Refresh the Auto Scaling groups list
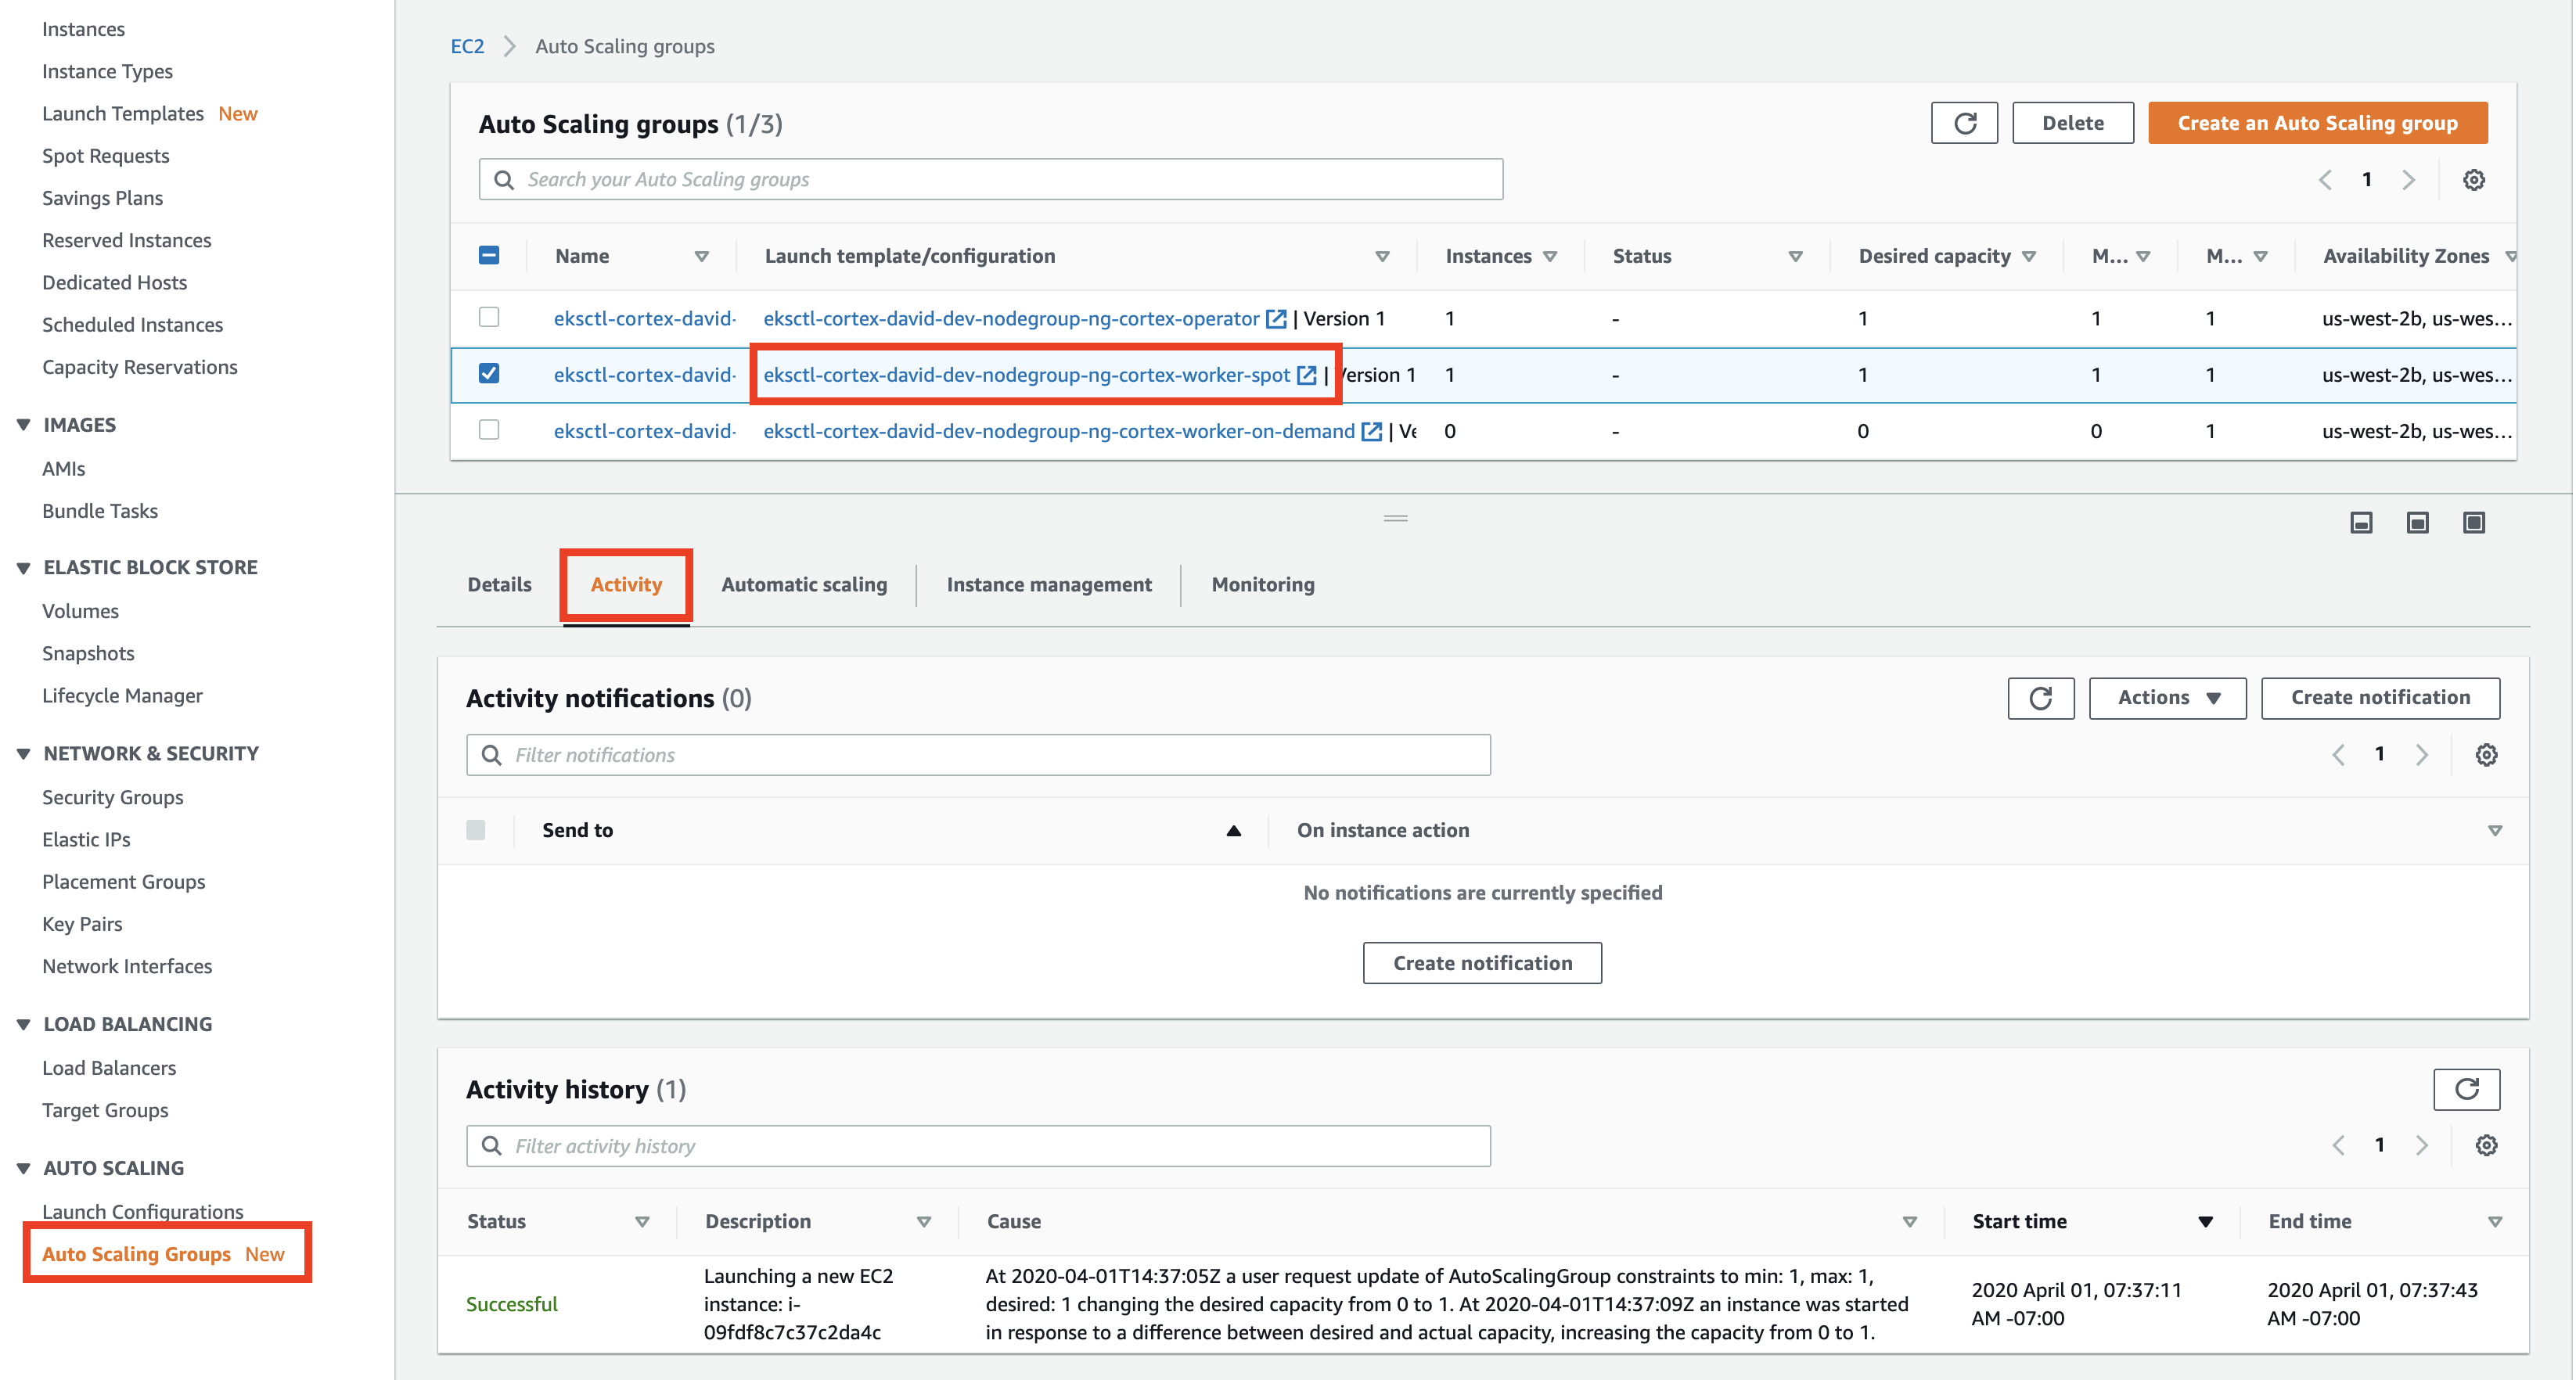 pos(1963,123)
